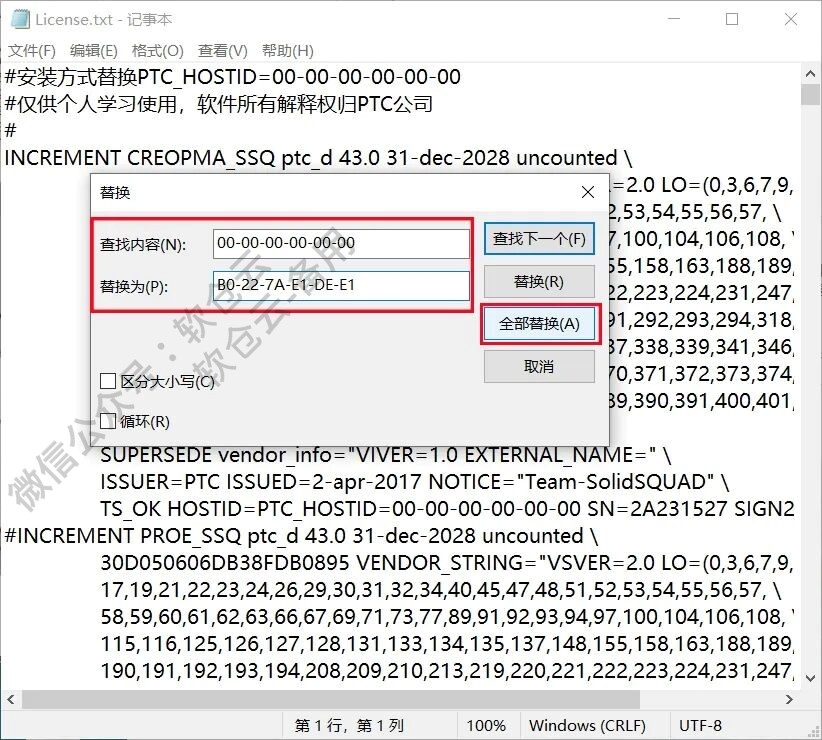Open the 帮助(H) menu
Screen dimensions: 822x740
(283, 49)
